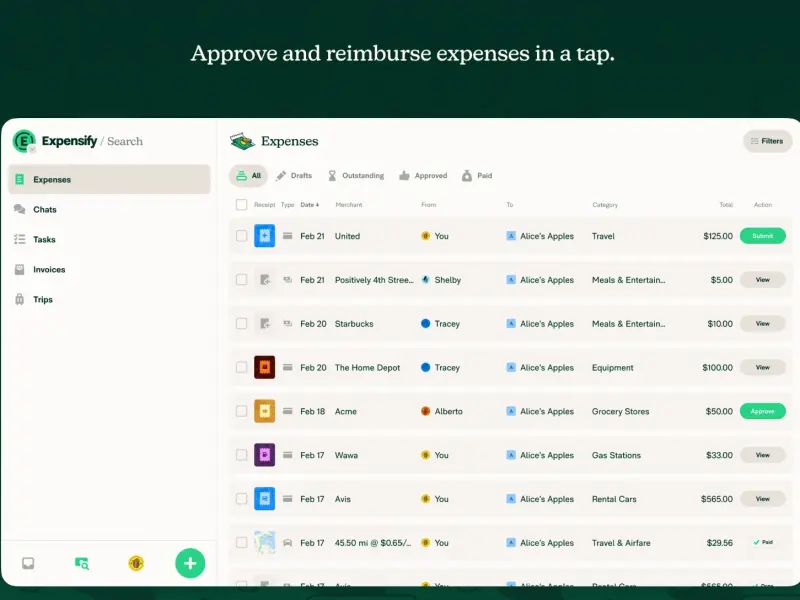Click the green plus create button

[190, 563]
